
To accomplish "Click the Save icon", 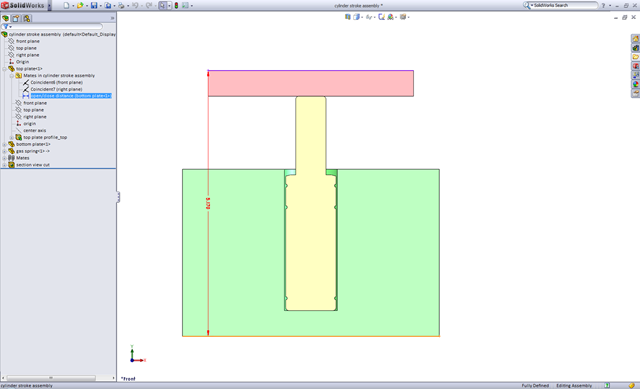I will click(94, 5).
